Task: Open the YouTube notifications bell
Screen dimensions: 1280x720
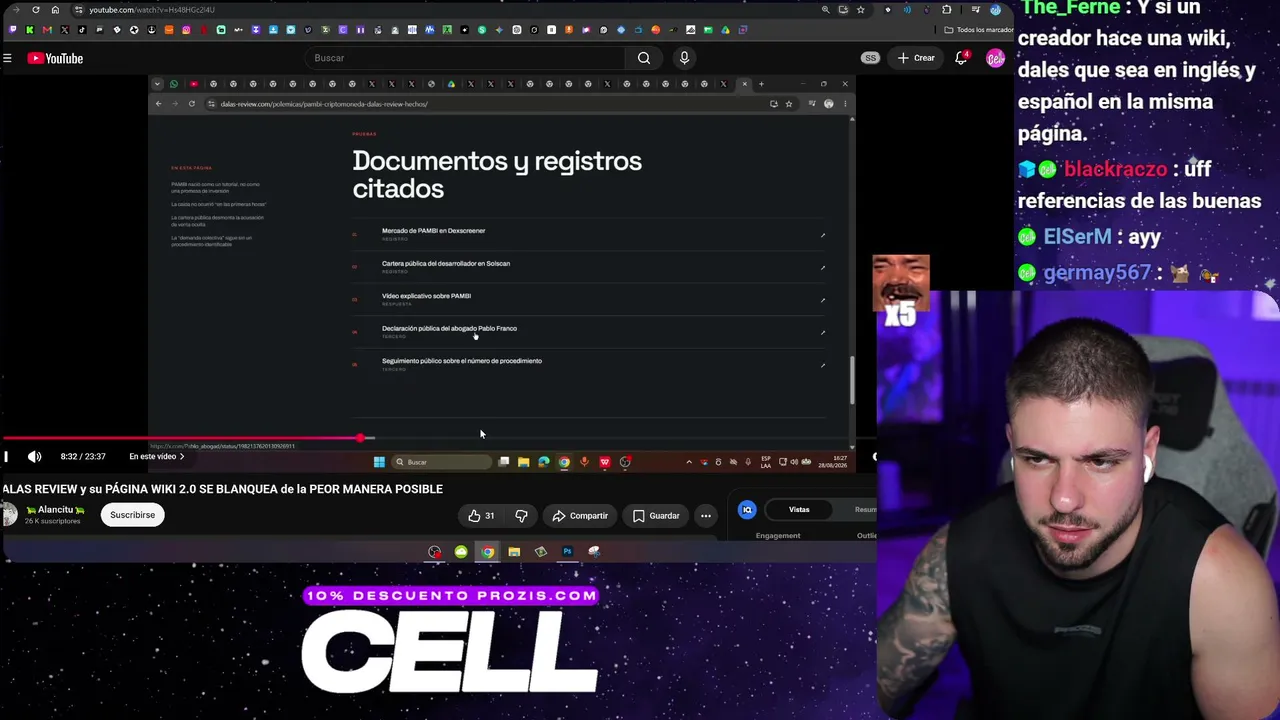Action: tap(961, 58)
